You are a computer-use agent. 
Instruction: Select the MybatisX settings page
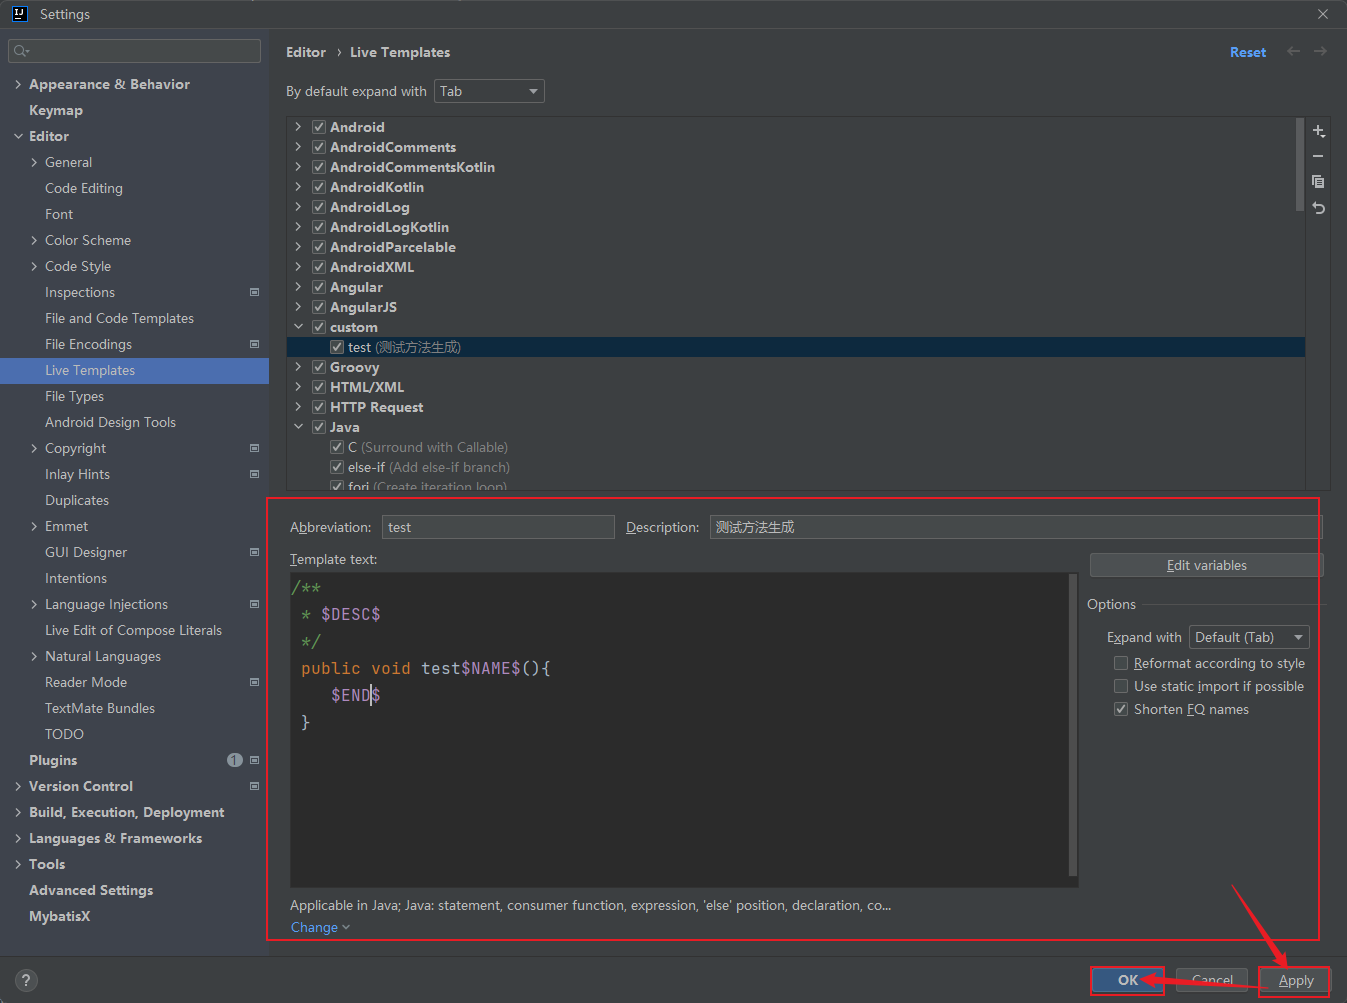coord(59,916)
